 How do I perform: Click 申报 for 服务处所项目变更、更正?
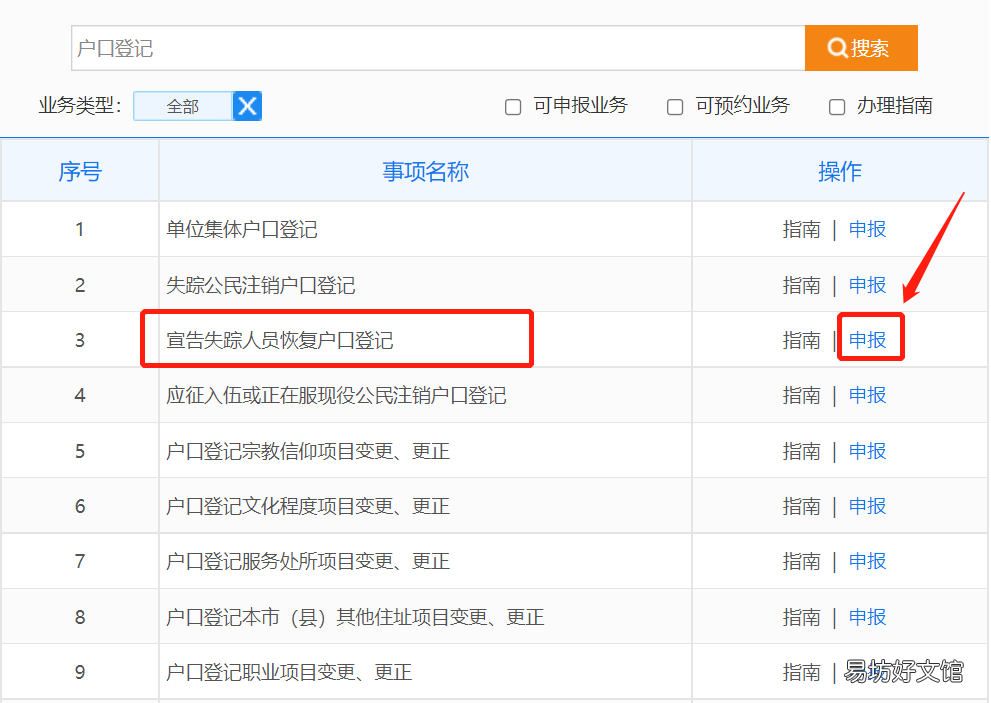point(867,561)
